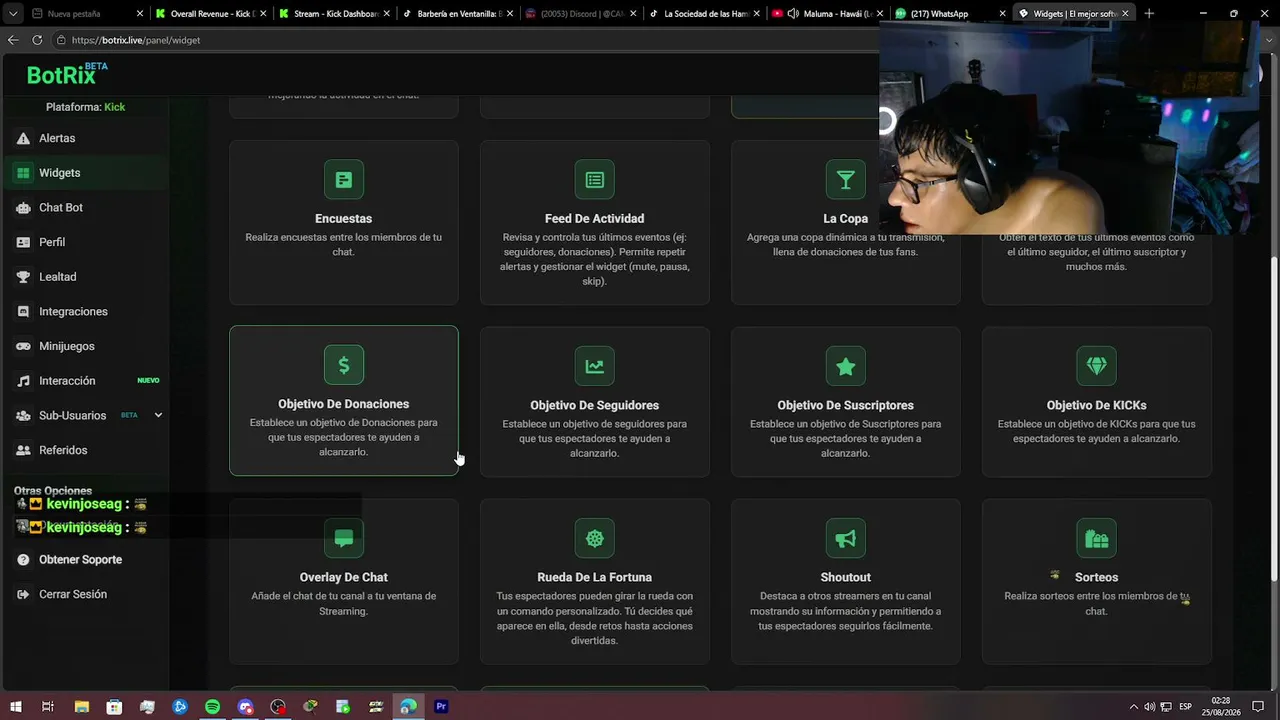Click Obtener Soporte link
This screenshot has height=720, width=1280.
80,560
